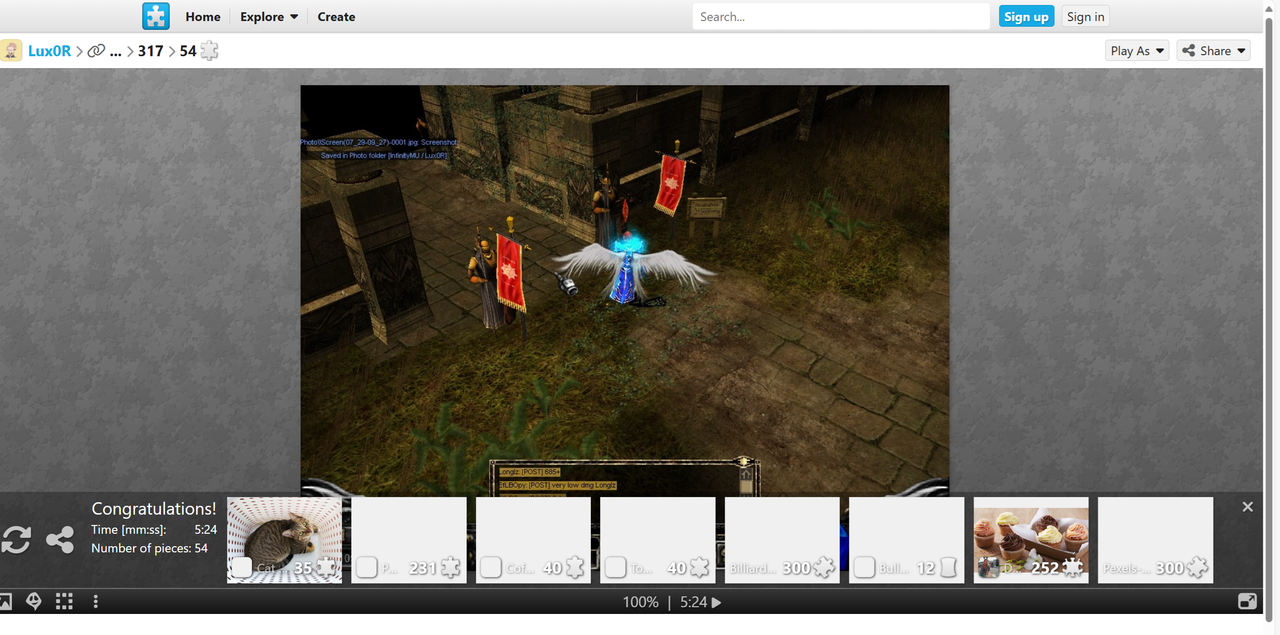Screen dimensions: 1280x635
Task: Focus the Search input field
Action: [x=841, y=17]
